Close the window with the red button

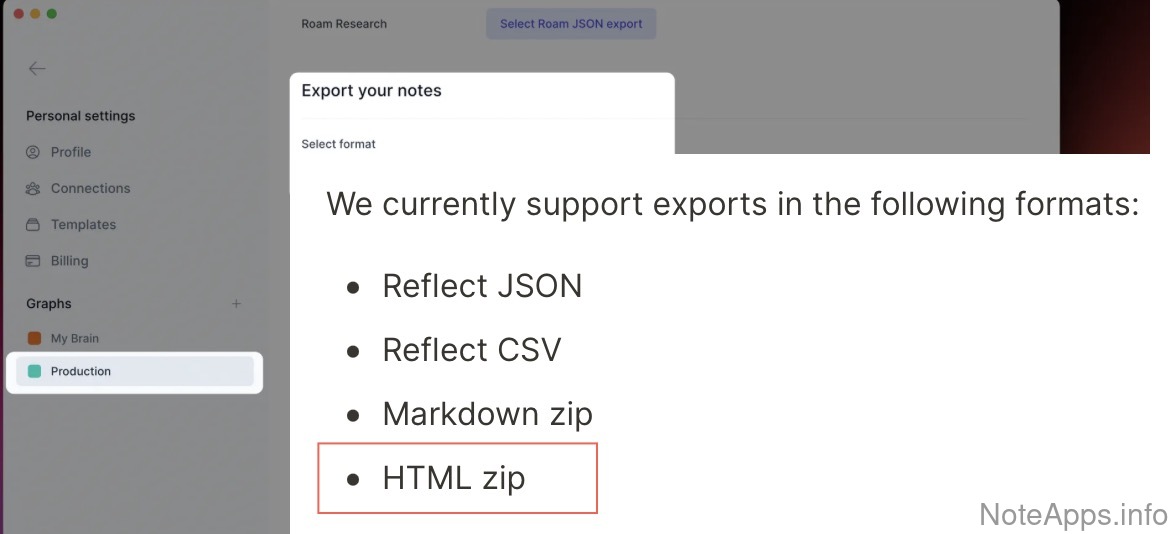pyautogui.click(x=17, y=14)
